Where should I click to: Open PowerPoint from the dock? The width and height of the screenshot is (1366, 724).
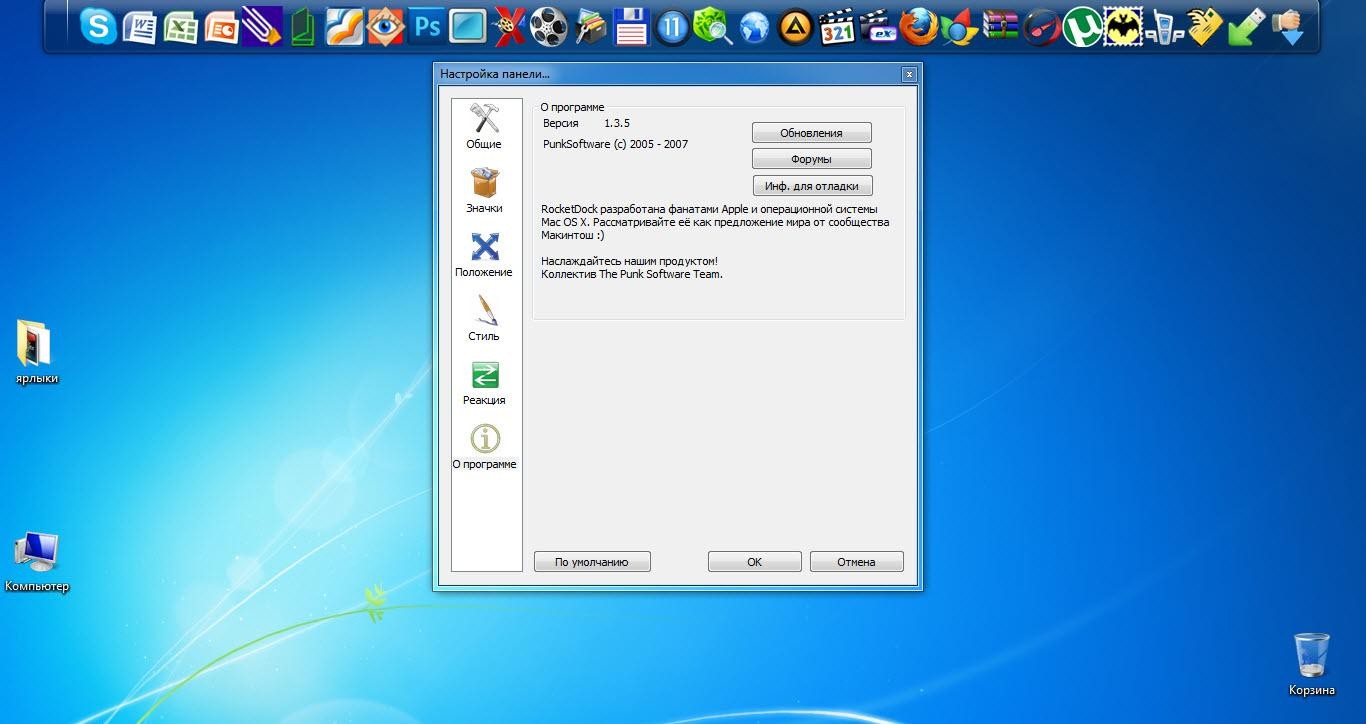[221, 27]
